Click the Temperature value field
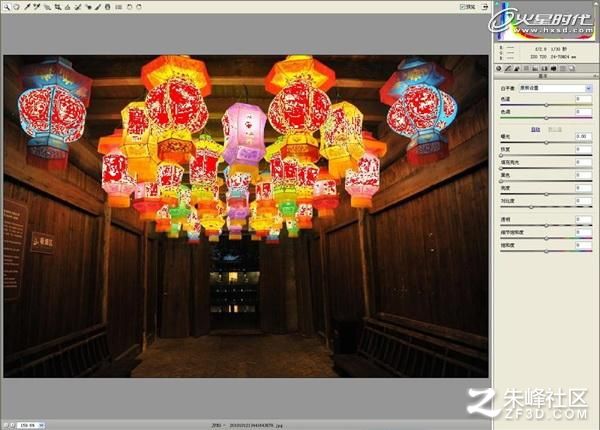Image resolution: width=600 pixels, height=430 pixels. pos(584,99)
